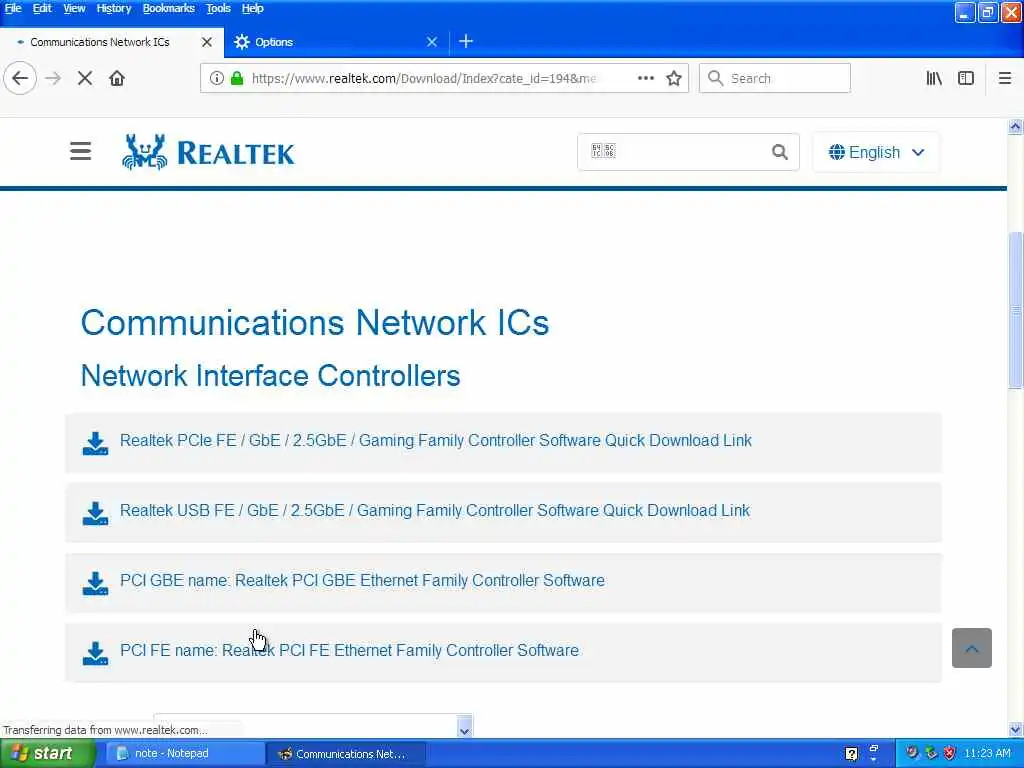Show site information icon in address bar
The height and width of the screenshot is (768, 1024).
(216, 78)
